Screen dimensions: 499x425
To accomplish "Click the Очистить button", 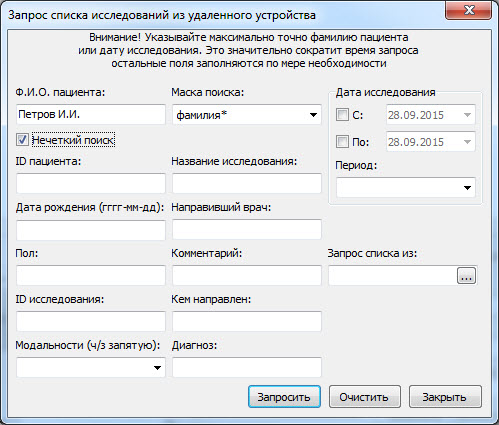I will pyautogui.click(x=365, y=397).
